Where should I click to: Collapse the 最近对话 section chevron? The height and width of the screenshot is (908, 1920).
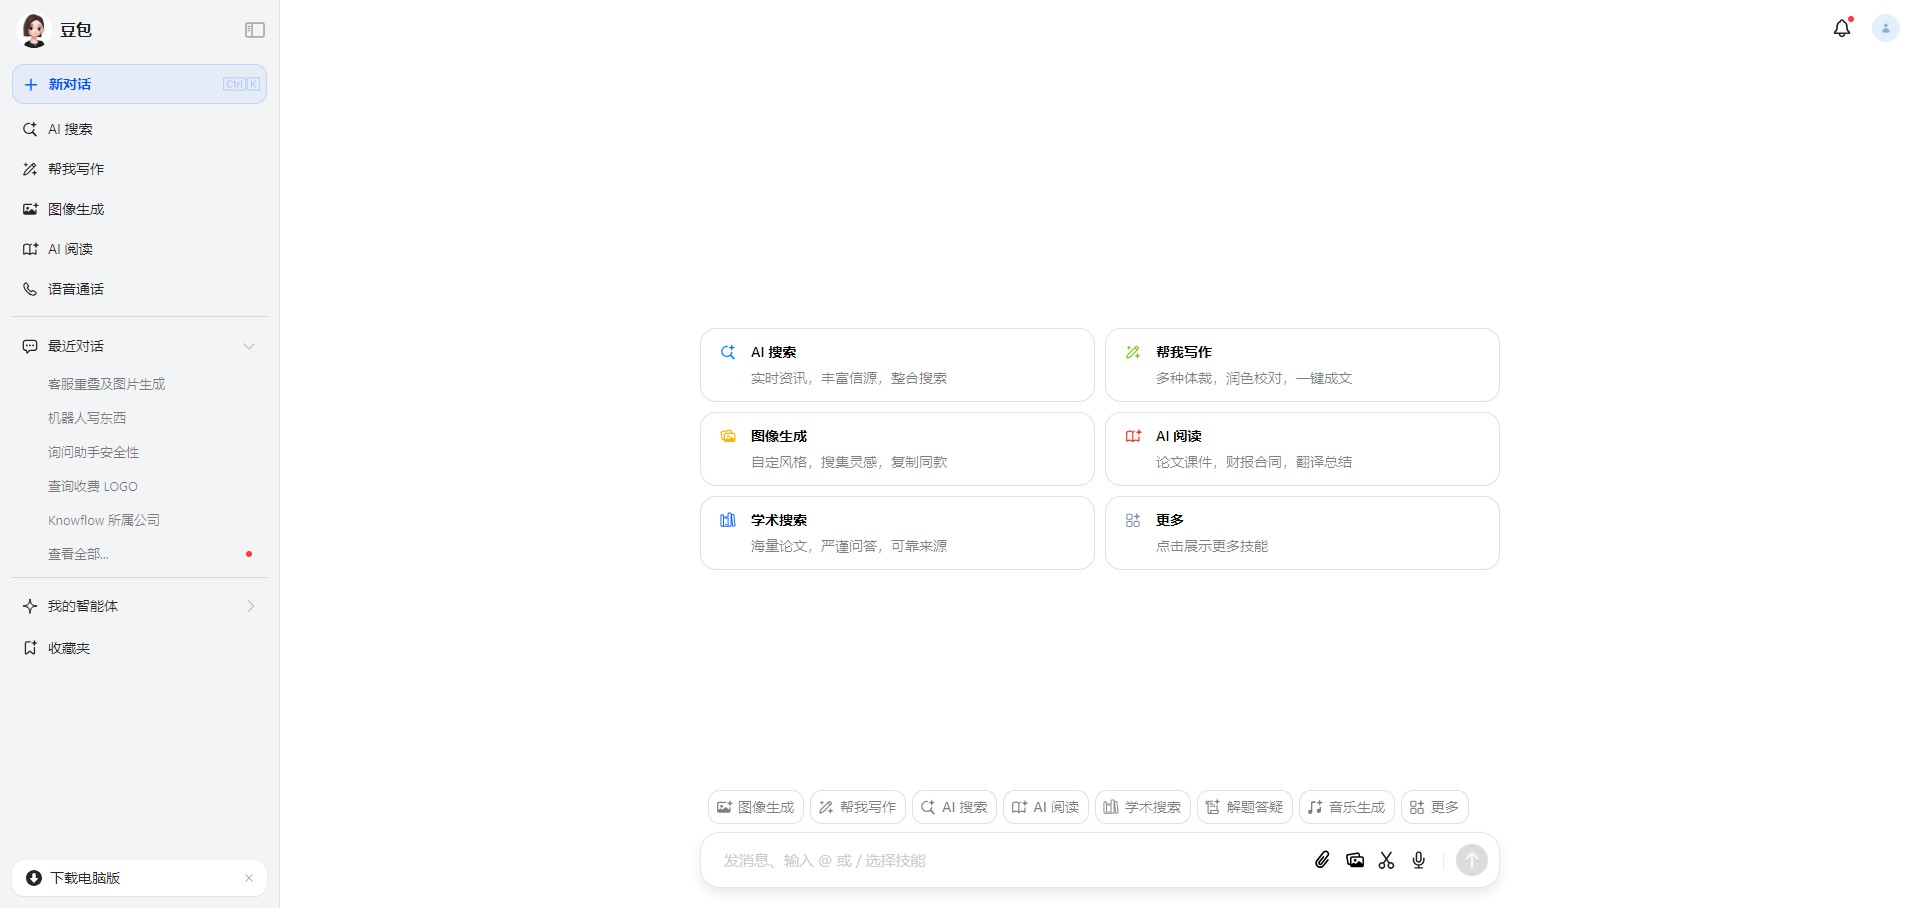point(249,346)
